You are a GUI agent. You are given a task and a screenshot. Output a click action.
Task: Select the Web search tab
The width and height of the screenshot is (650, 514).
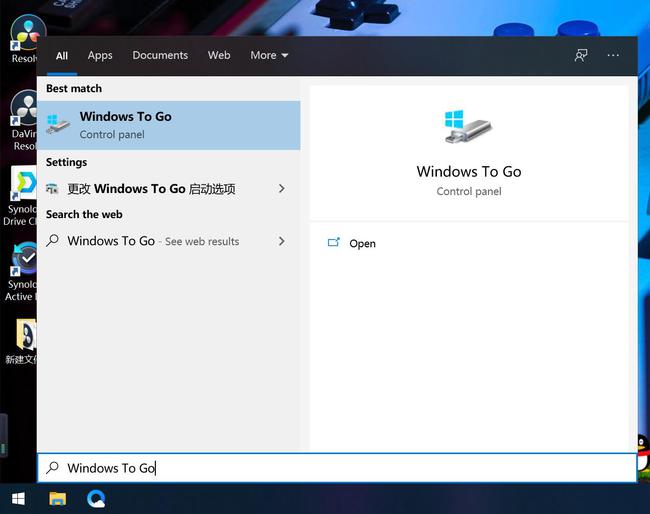pos(219,55)
